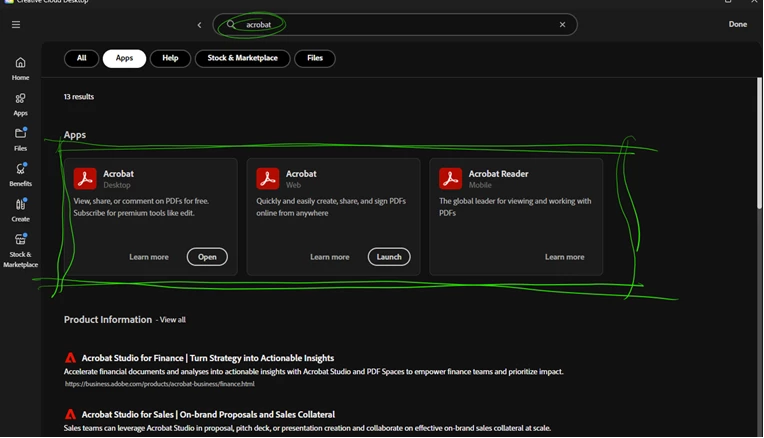View all Product Information results
764x438 pixels.
(172, 320)
